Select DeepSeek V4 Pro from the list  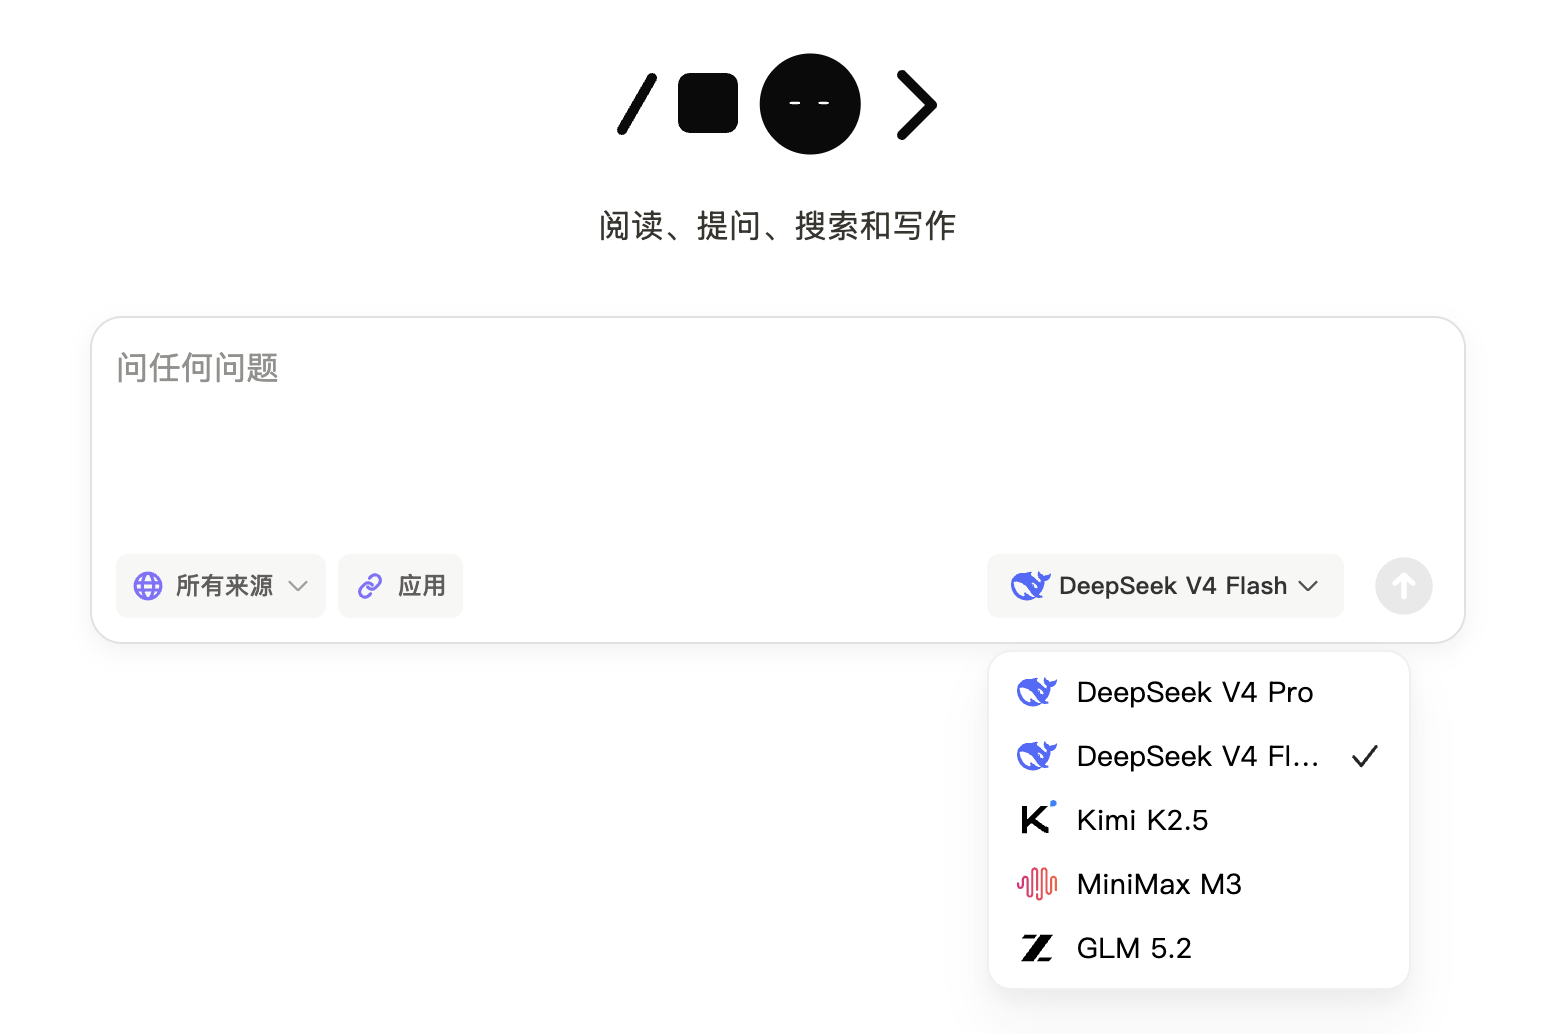pos(1199,692)
